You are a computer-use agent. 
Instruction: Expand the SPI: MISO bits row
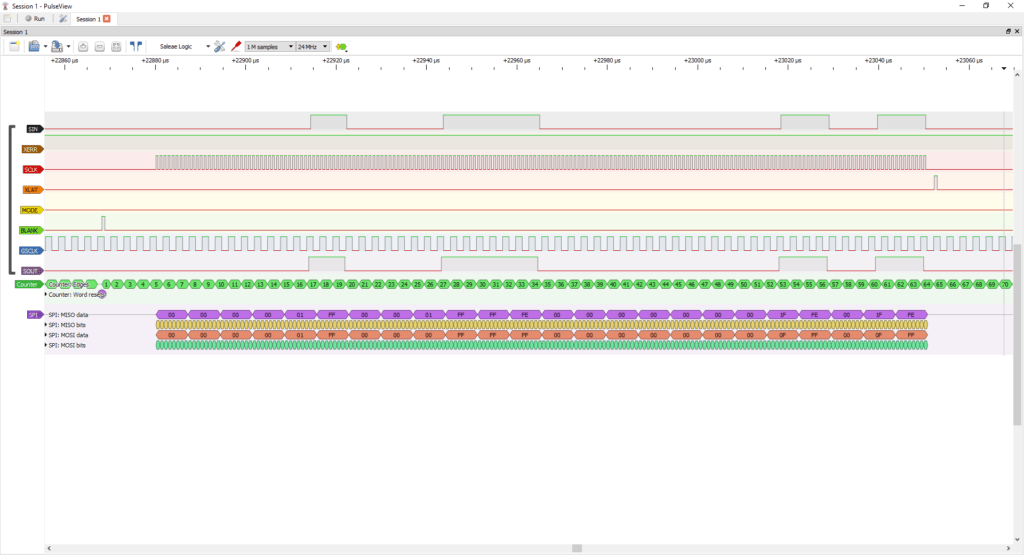click(x=46, y=325)
